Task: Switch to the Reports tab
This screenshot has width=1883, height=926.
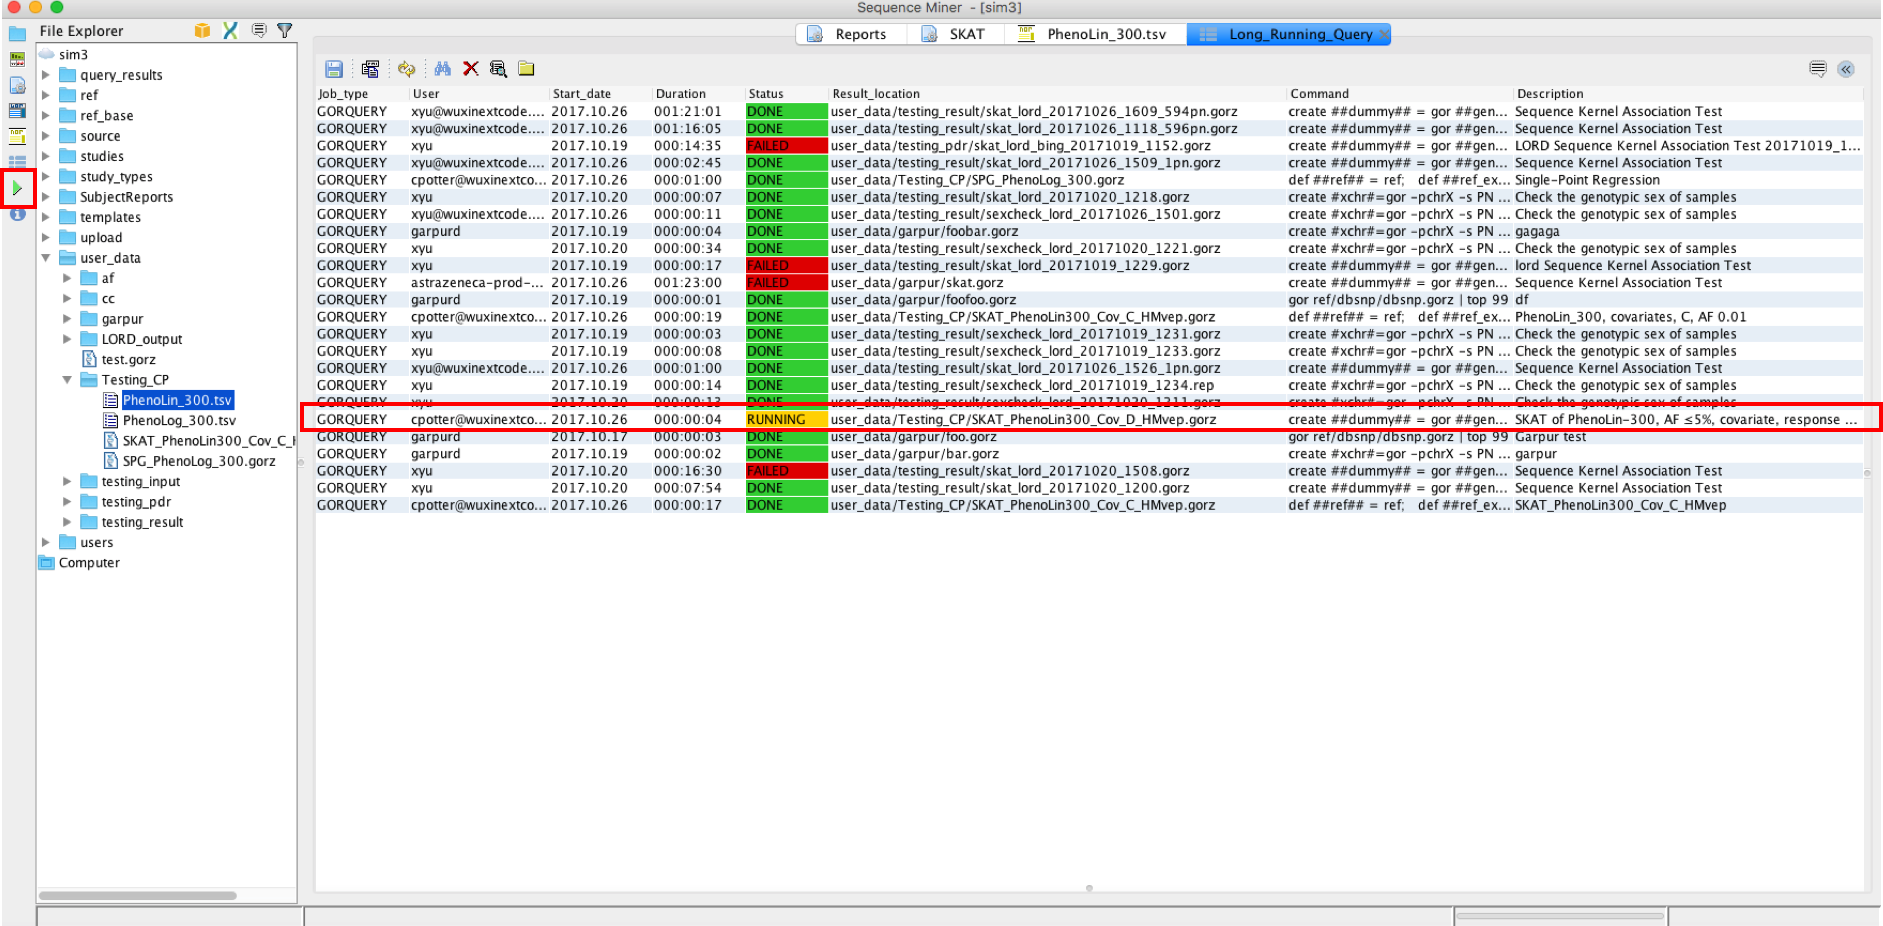Action: (851, 34)
